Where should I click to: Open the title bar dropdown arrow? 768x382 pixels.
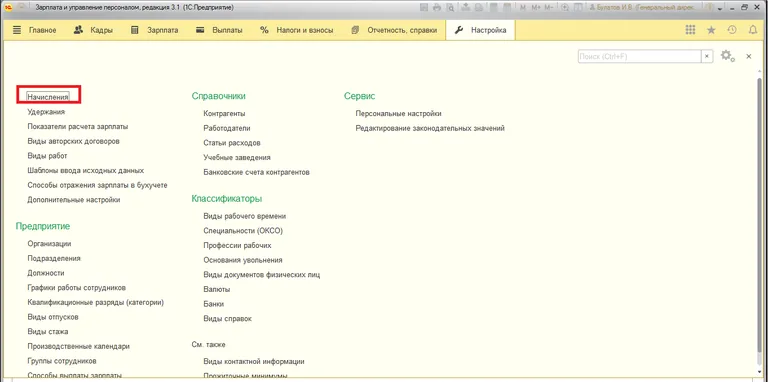[720, 8]
